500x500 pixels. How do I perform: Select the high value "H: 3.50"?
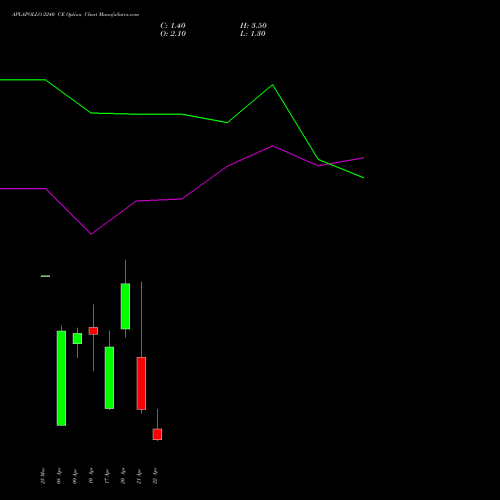[253, 26]
